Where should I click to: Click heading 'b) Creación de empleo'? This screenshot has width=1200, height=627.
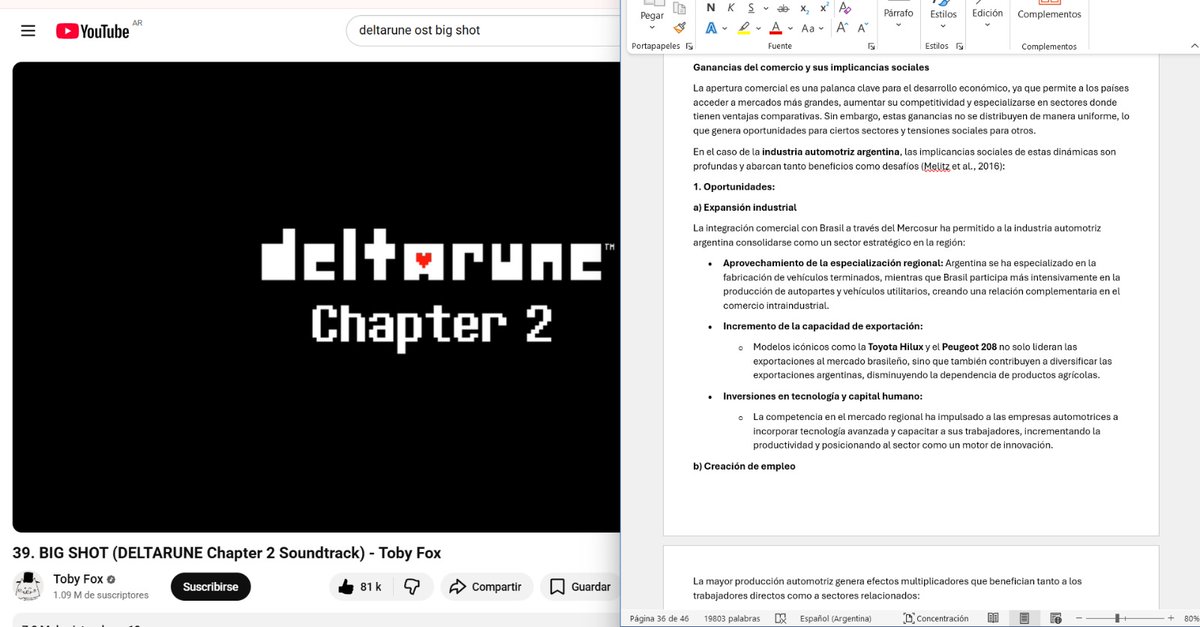point(744,466)
